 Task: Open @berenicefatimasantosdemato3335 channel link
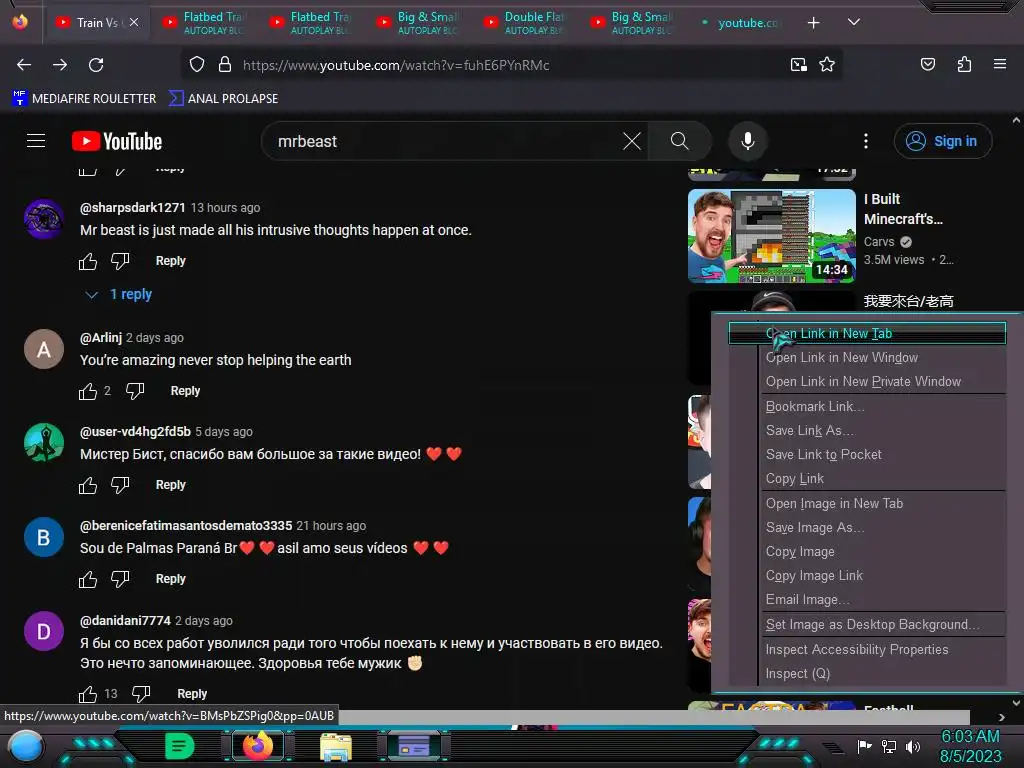pos(186,526)
